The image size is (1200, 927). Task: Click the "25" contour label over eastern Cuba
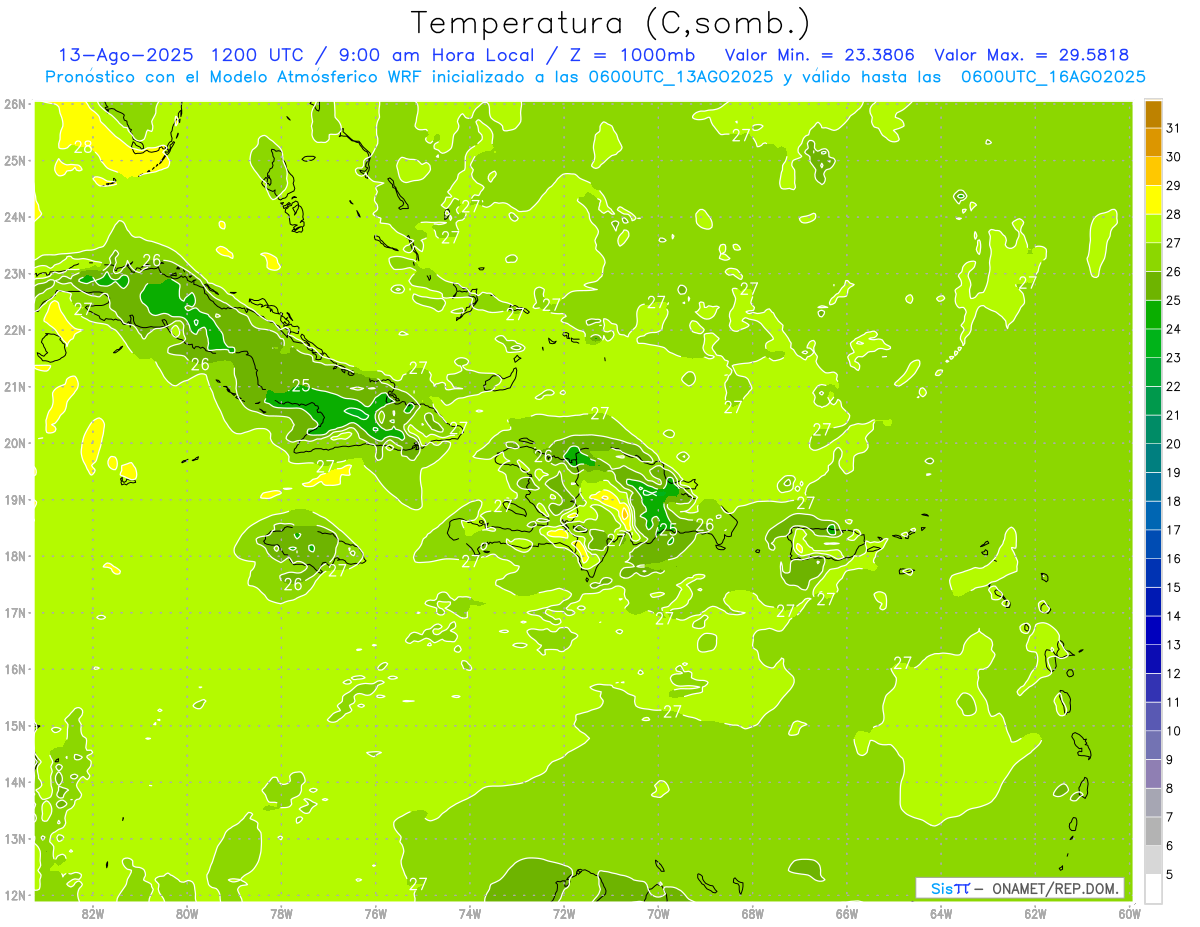[301, 385]
